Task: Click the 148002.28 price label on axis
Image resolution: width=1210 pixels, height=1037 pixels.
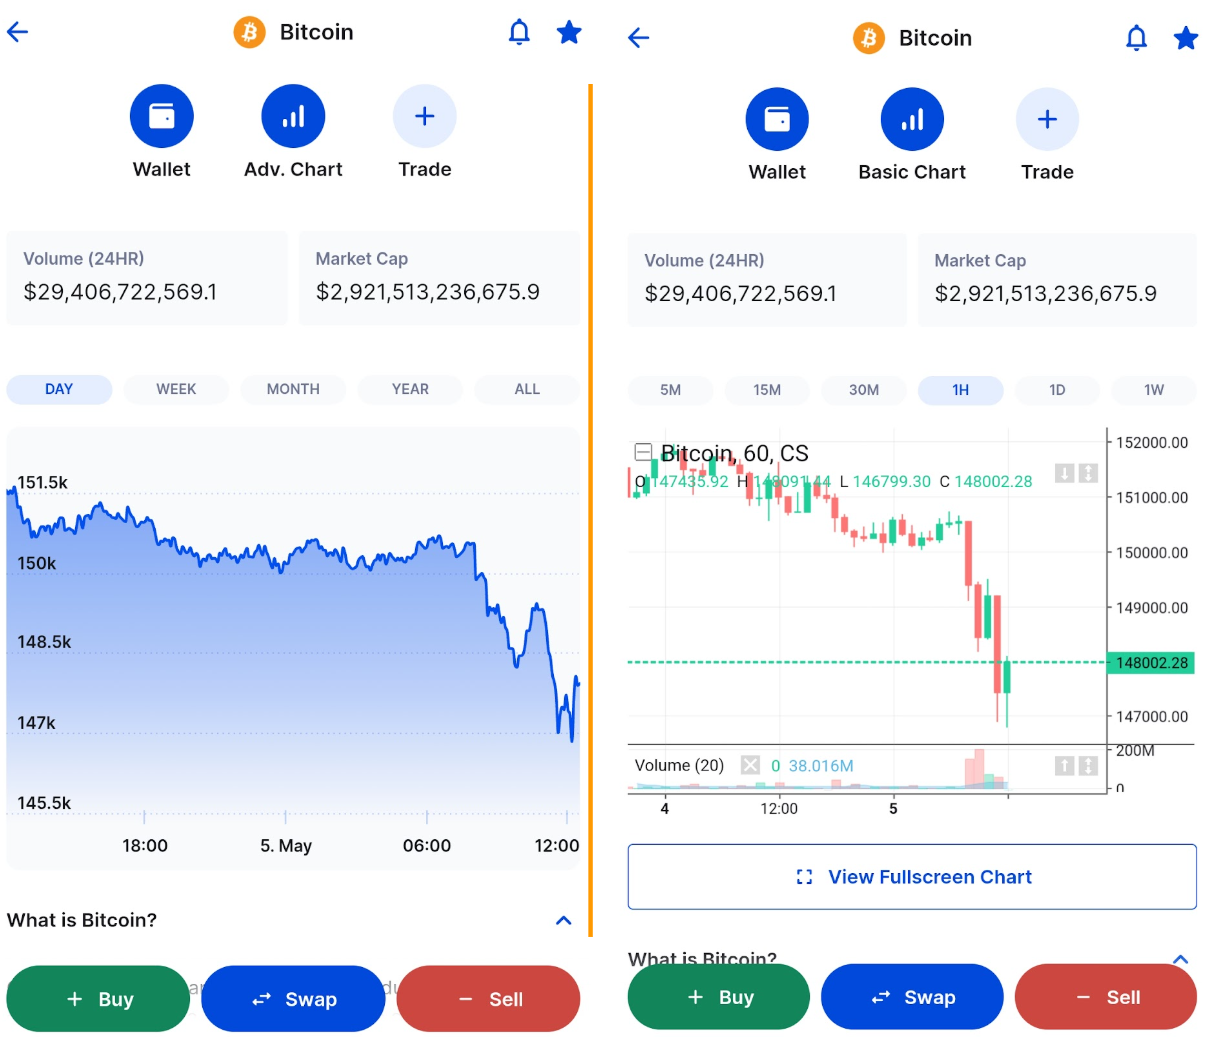Action: 1152,663
